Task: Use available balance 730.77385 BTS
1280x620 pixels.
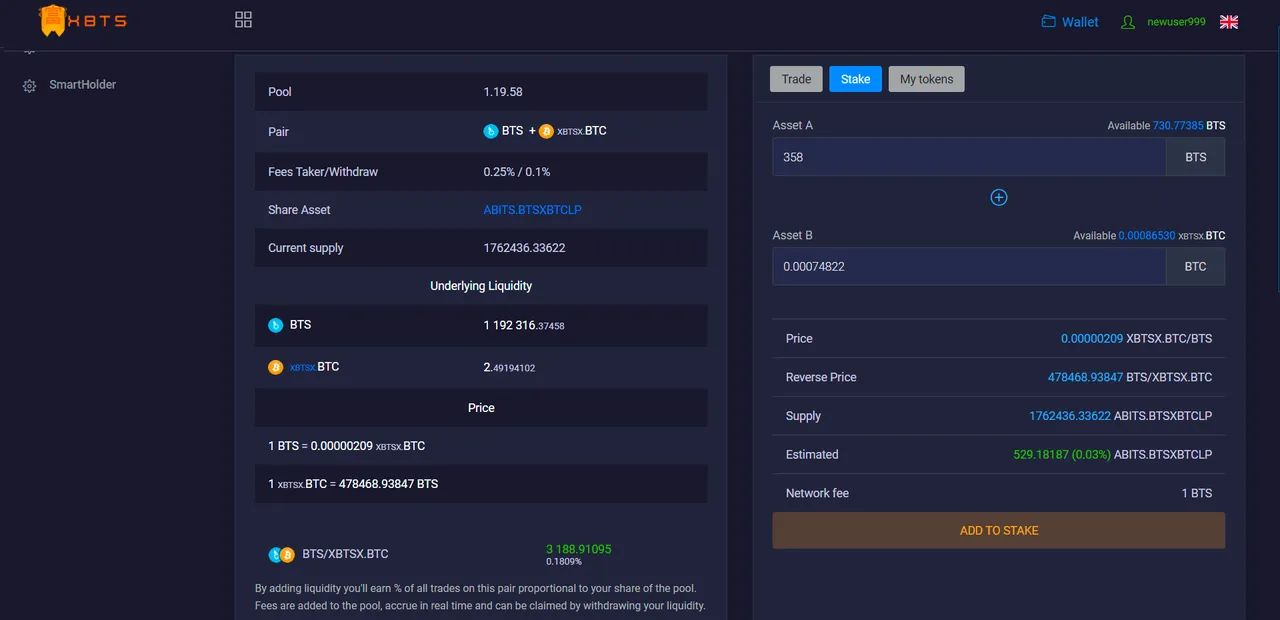Action: pos(1178,126)
